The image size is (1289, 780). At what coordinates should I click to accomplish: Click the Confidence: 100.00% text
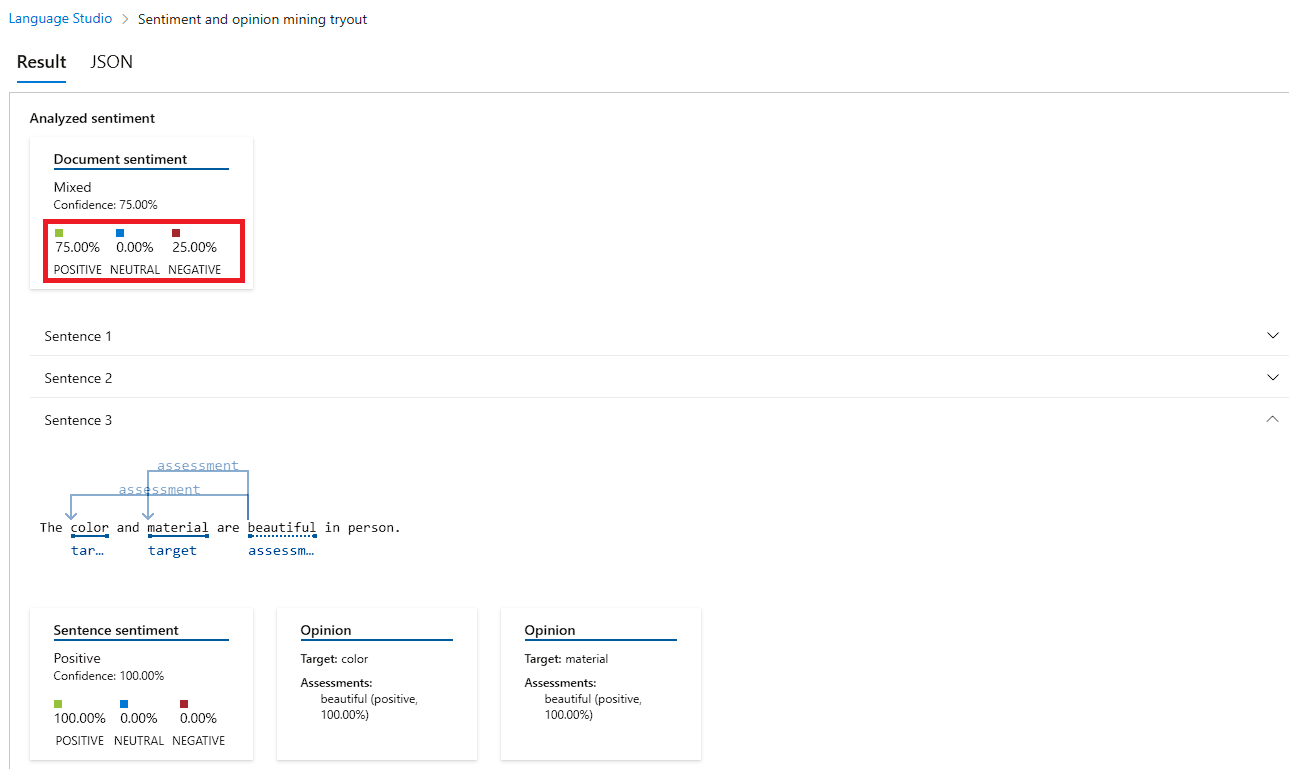[x=109, y=676]
